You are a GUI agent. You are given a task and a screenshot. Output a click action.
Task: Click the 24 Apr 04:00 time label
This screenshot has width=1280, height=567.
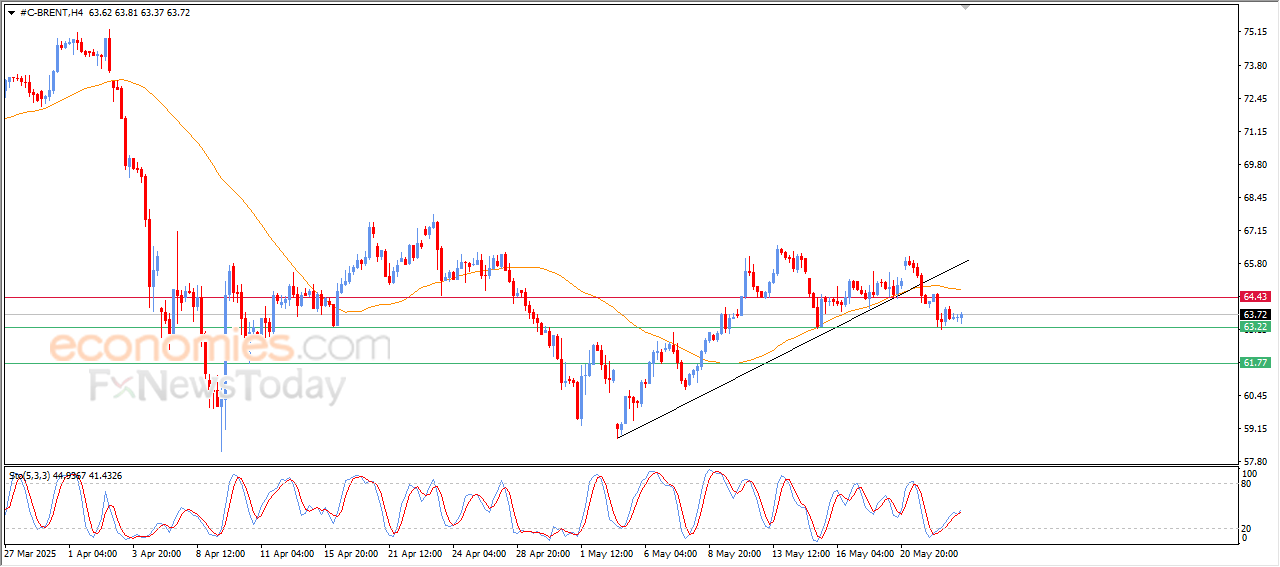[479, 553]
